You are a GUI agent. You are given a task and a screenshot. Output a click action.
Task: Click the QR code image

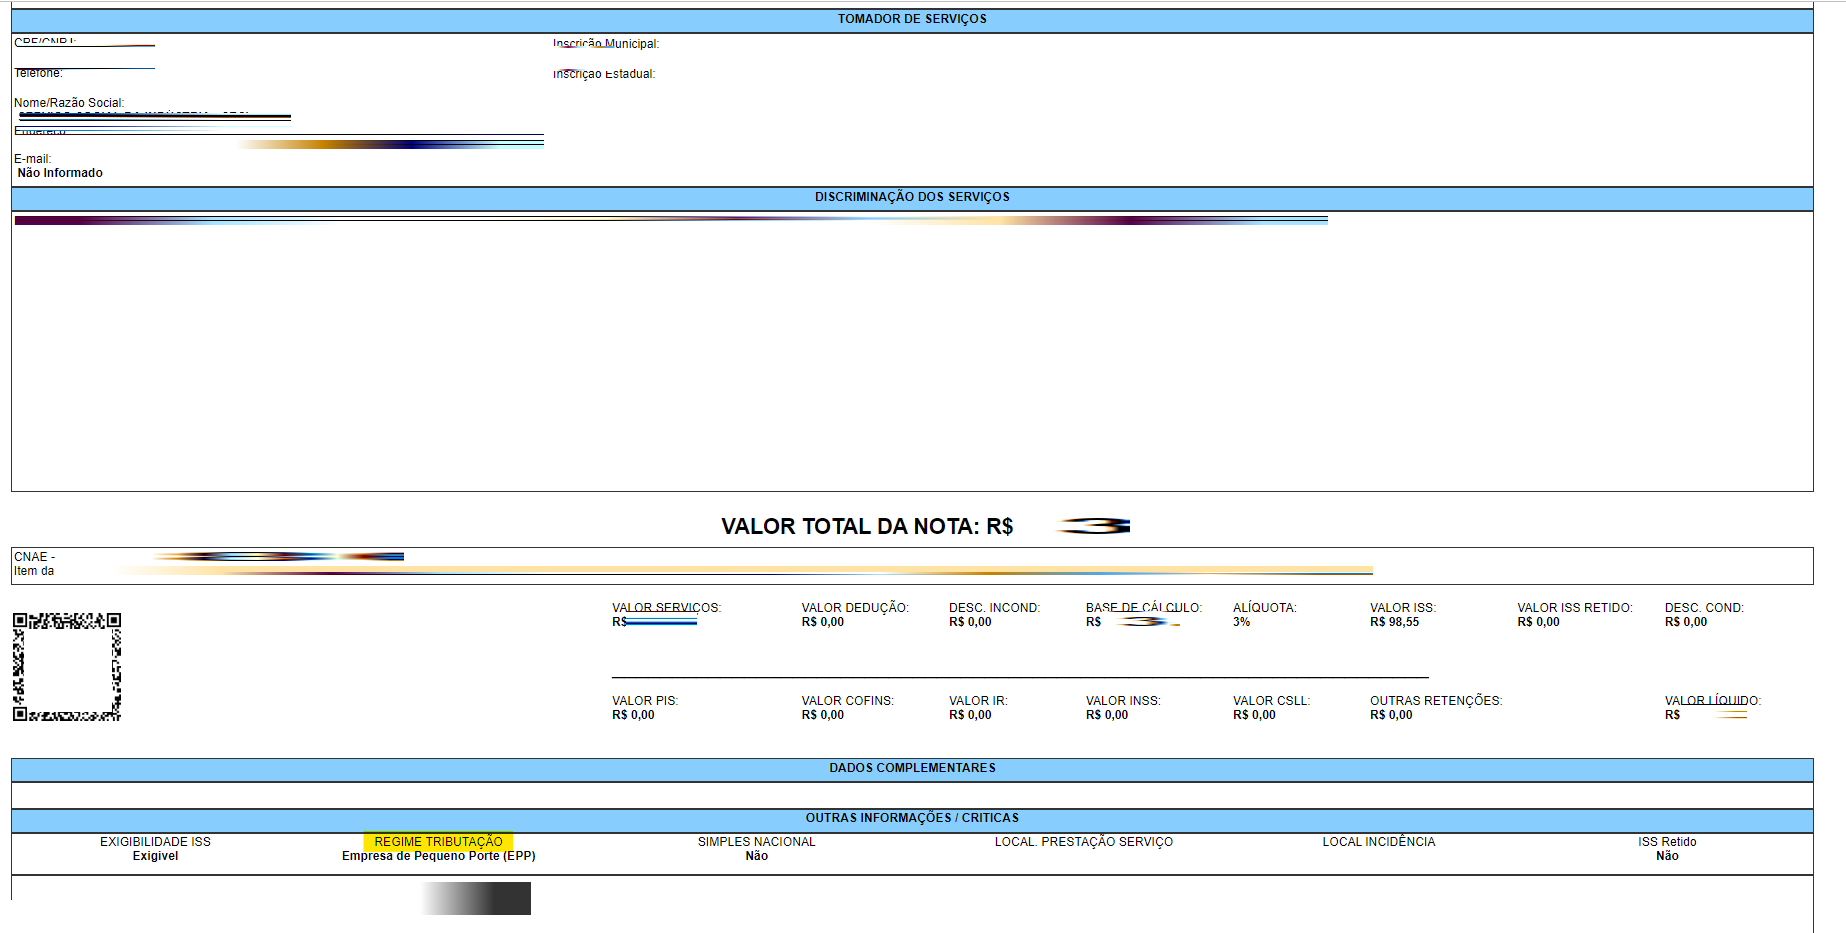tap(67, 667)
